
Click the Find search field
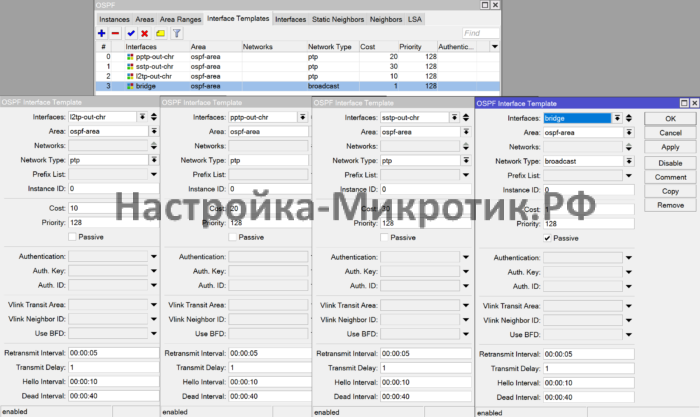pos(480,33)
